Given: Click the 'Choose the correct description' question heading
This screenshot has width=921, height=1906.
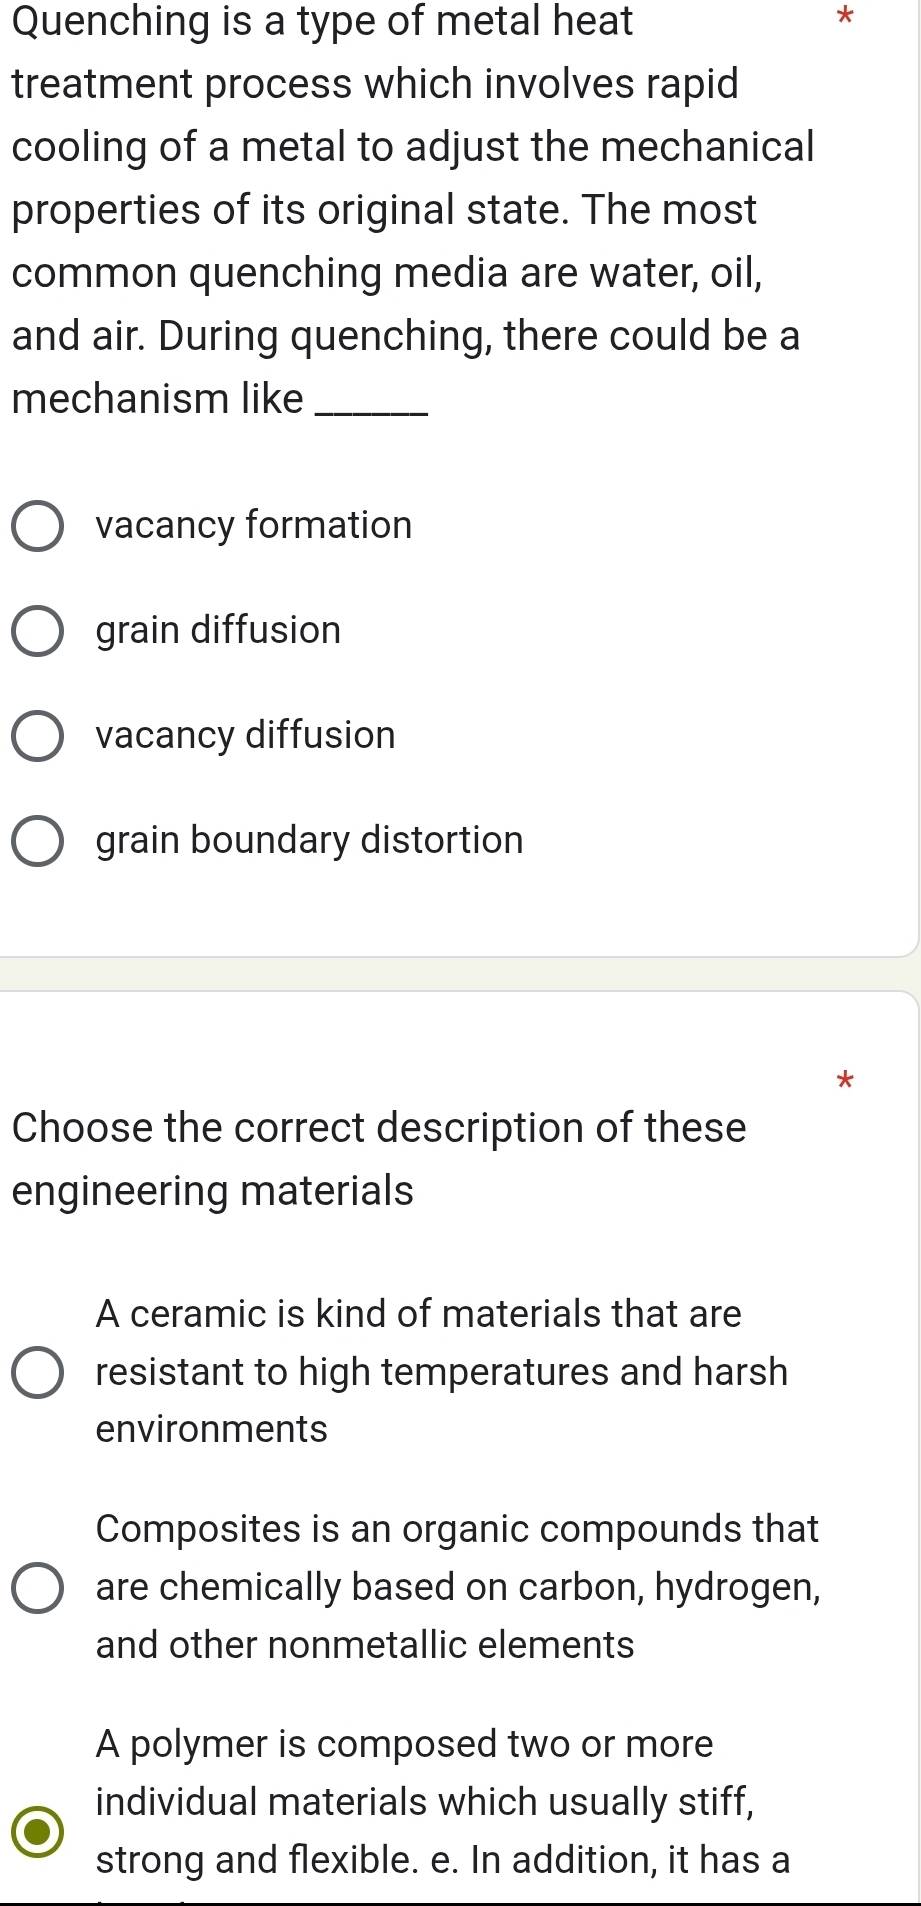Looking at the screenshot, I should 379,1159.
